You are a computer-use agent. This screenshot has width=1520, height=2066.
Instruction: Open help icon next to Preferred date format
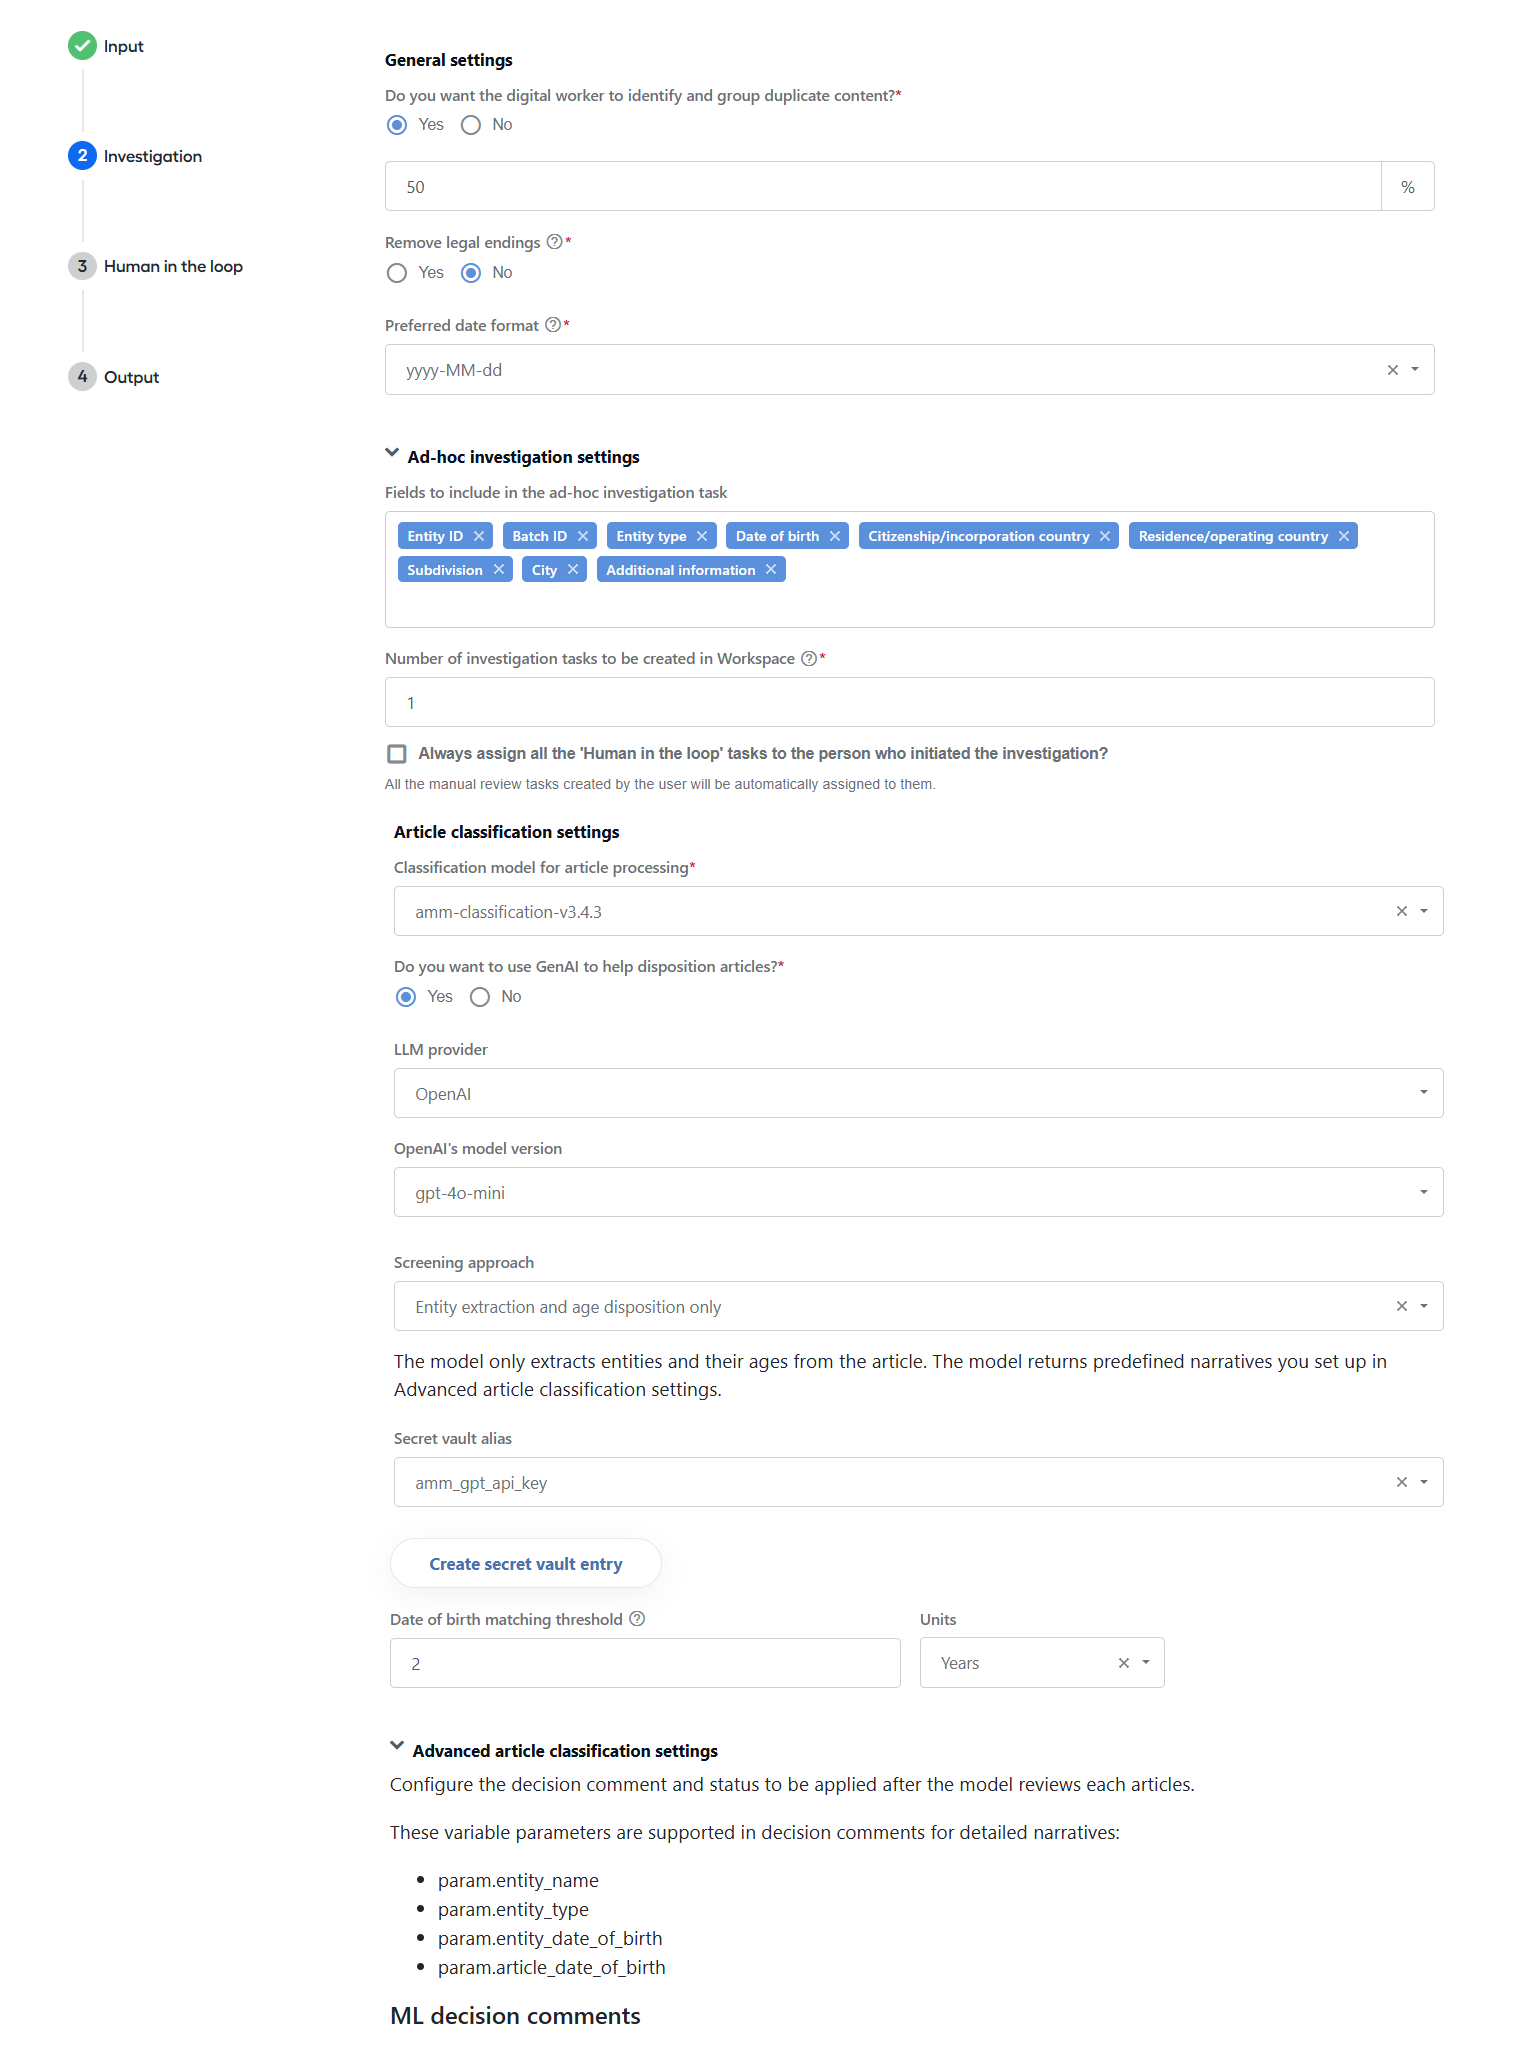pos(553,325)
